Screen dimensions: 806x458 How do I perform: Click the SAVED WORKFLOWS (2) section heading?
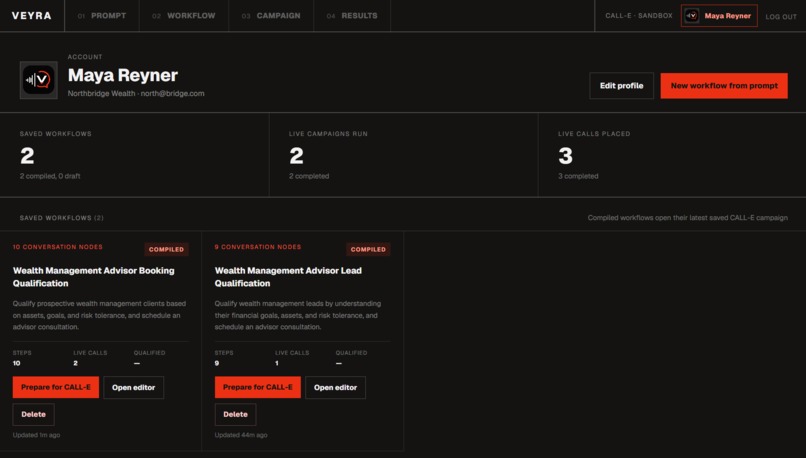[x=62, y=218]
